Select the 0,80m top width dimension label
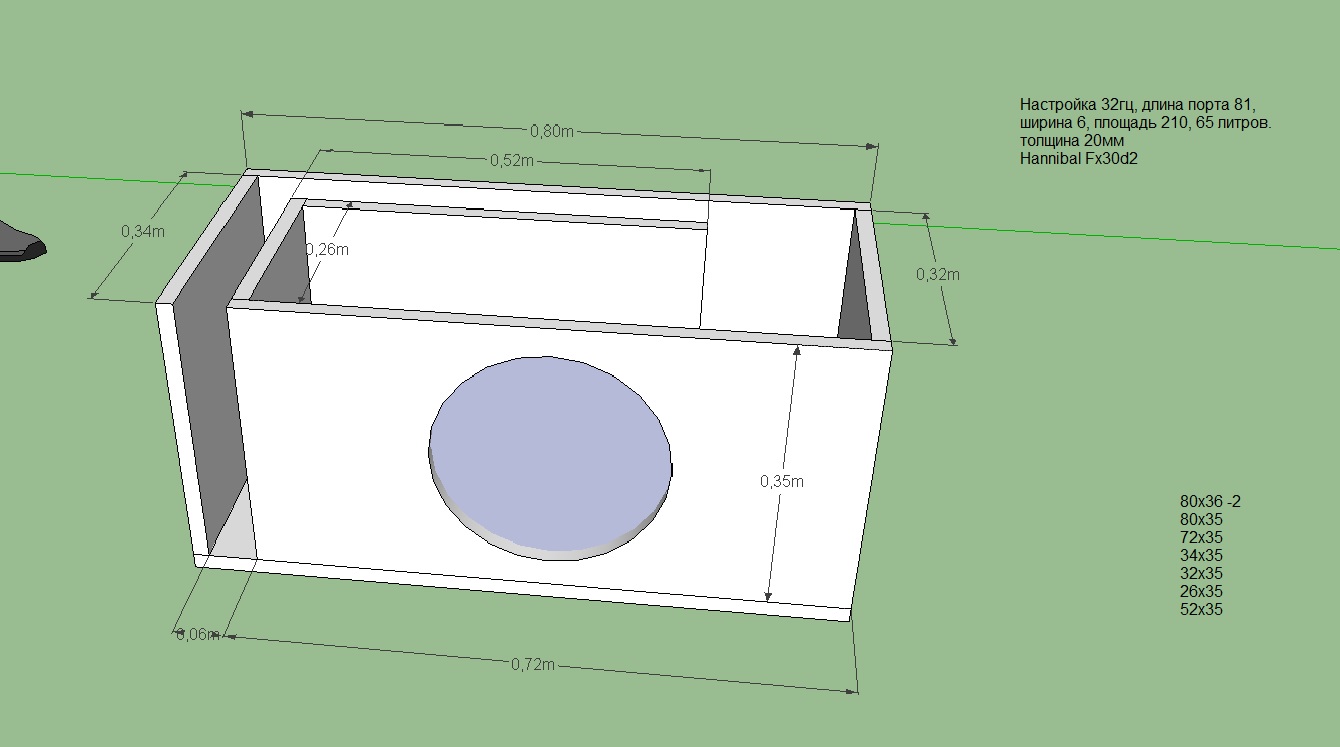This screenshot has height=747, width=1340. click(x=552, y=131)
